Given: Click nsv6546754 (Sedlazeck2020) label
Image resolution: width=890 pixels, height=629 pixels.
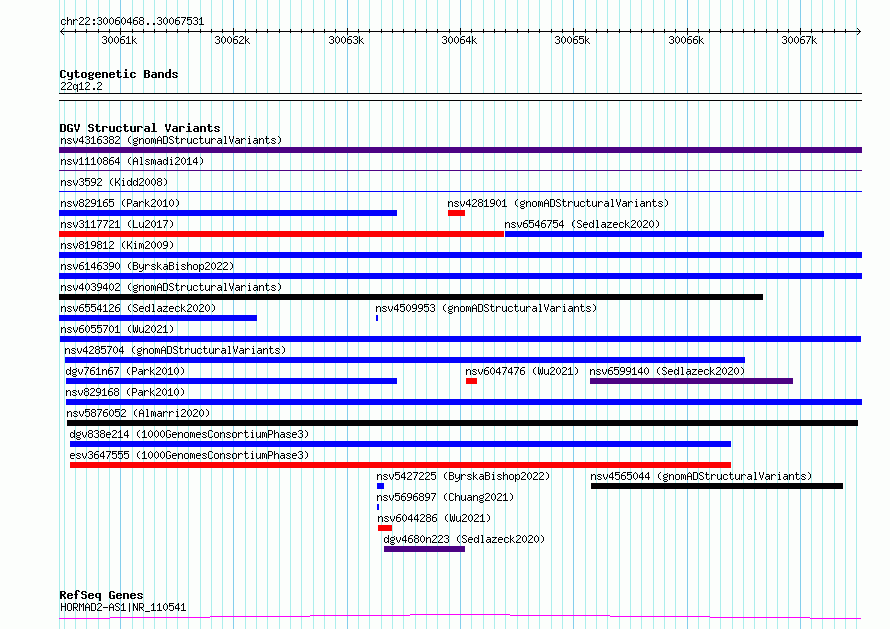Looking at the screenshot, I should click(582, 224).
